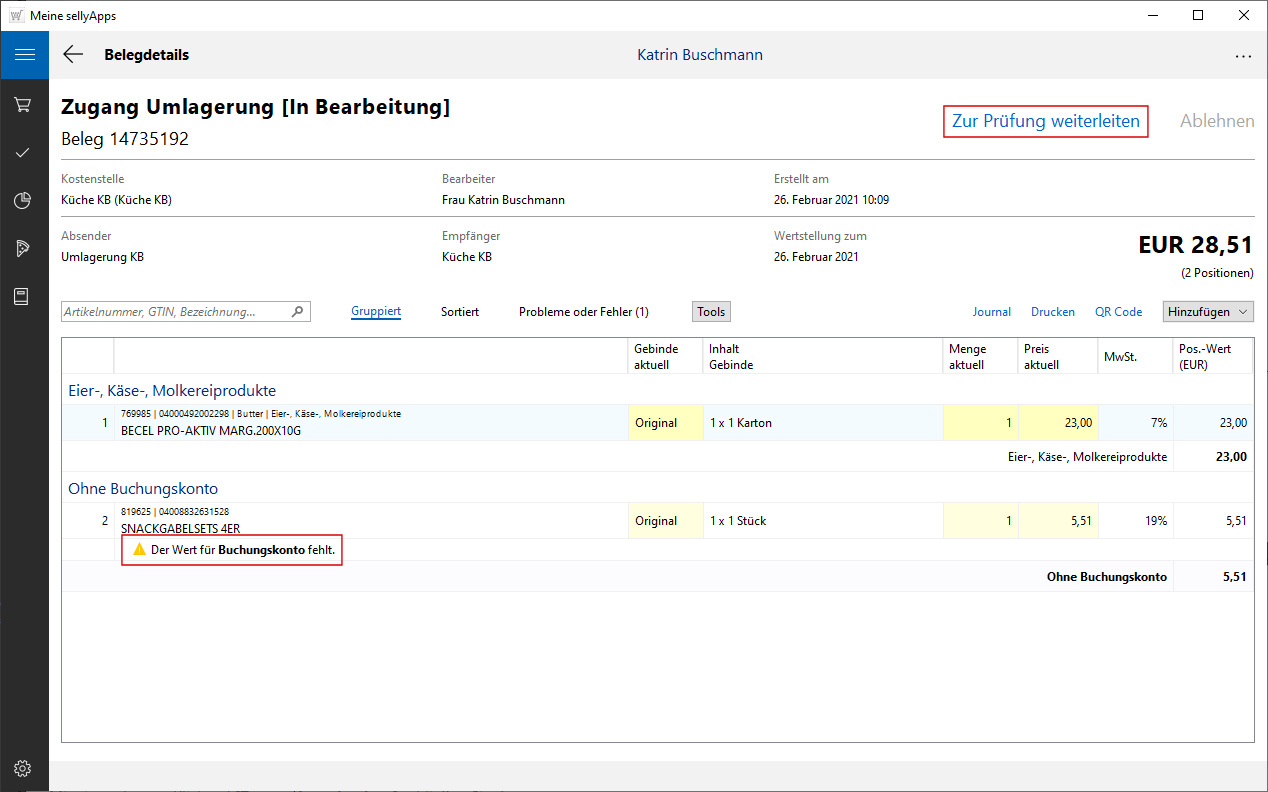Open the three-dots more options menu
The height and width of the screenshot is (792, 1268).
click(1243, 56)
